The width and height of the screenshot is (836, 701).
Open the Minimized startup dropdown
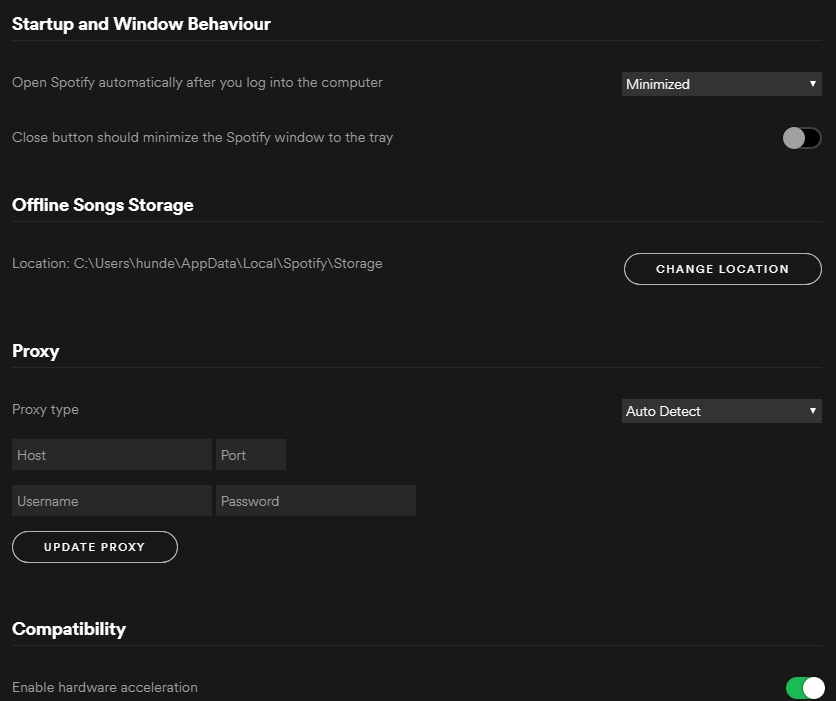(x=721, y=84)
